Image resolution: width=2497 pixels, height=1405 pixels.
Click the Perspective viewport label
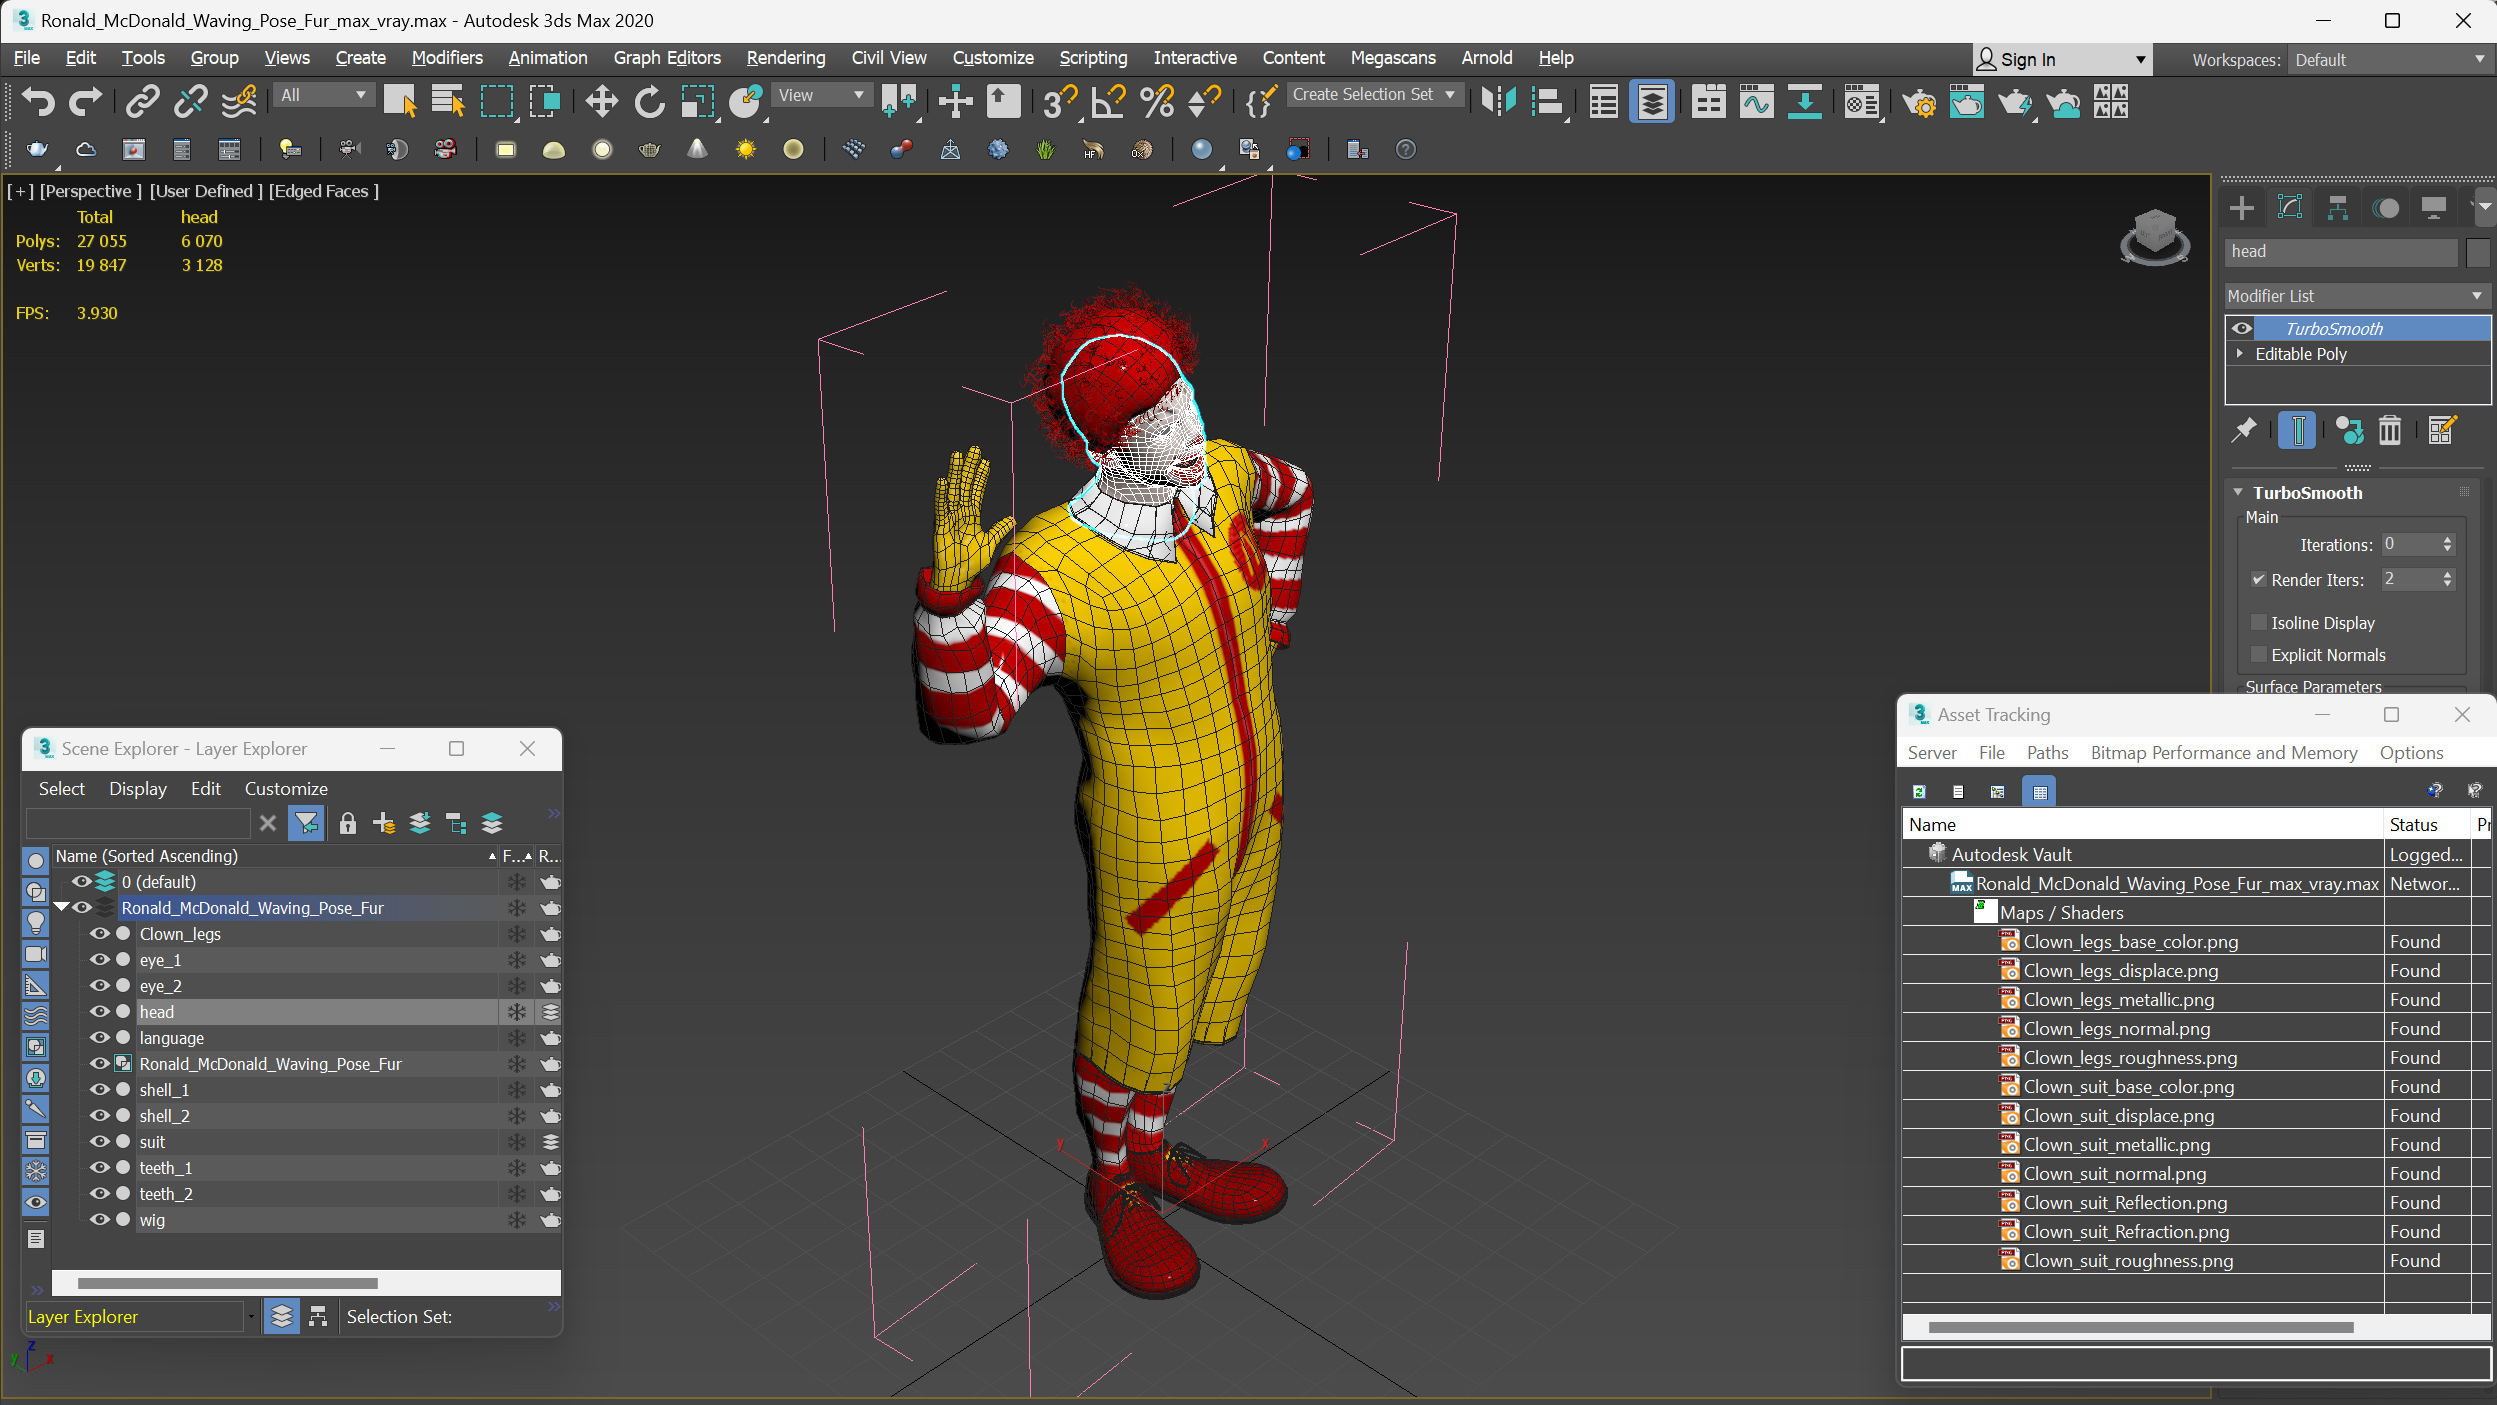click(x=90, y=191)
